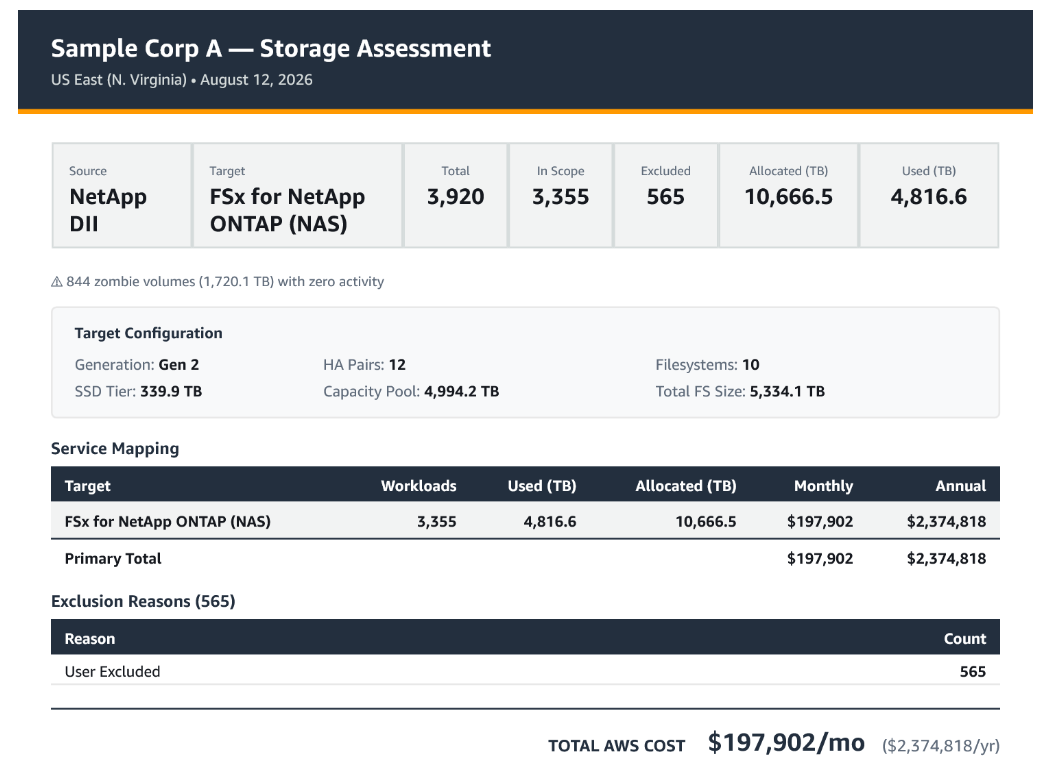This screenshot has height=760, width=1050.
Task: Click the 'Monthly' column header
Action: pos(824,486)
